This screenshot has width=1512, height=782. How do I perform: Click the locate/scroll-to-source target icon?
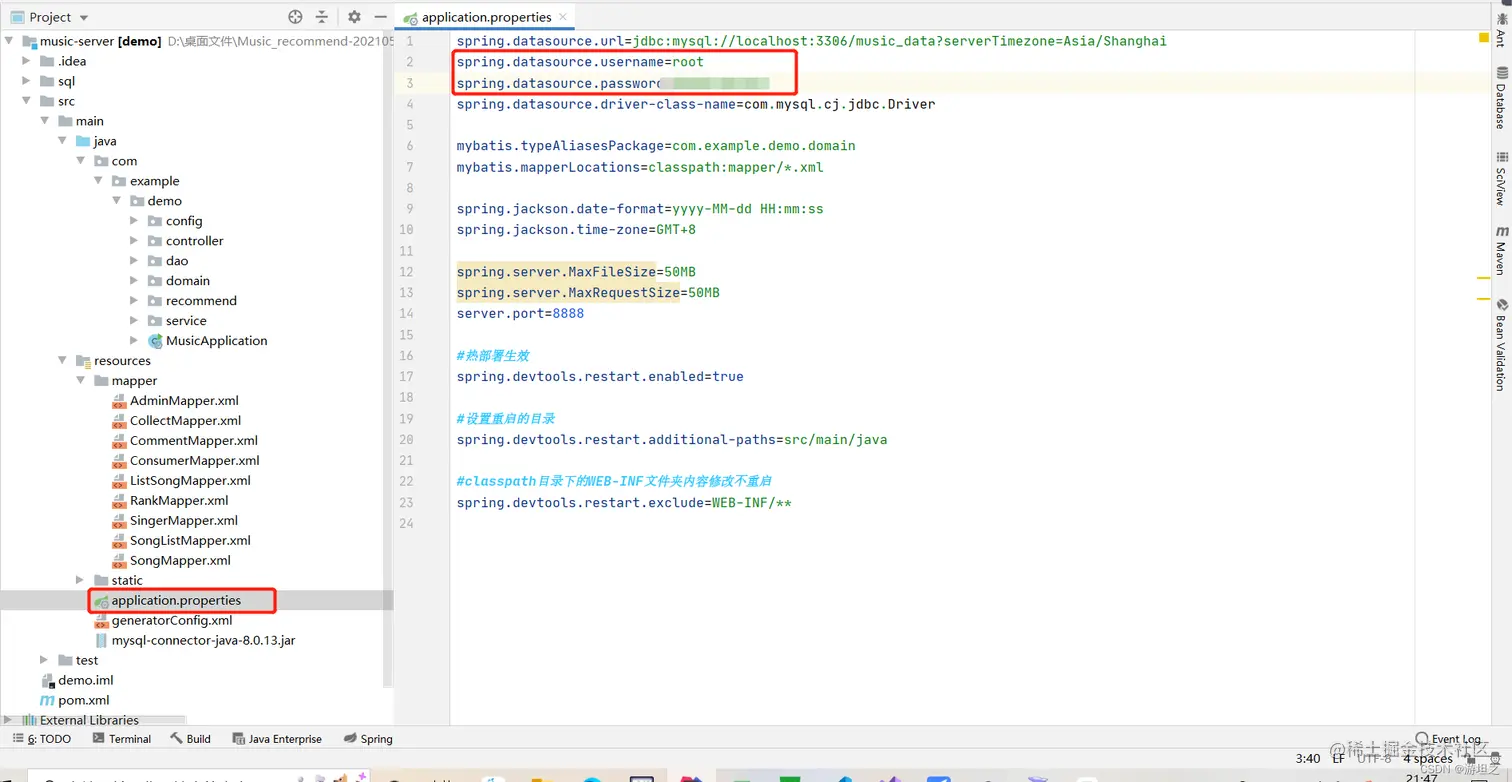tap(295, 17)
